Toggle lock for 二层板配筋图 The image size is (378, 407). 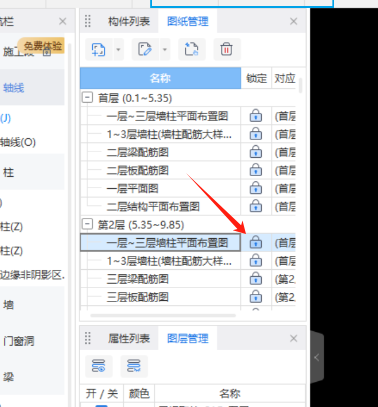256,170
